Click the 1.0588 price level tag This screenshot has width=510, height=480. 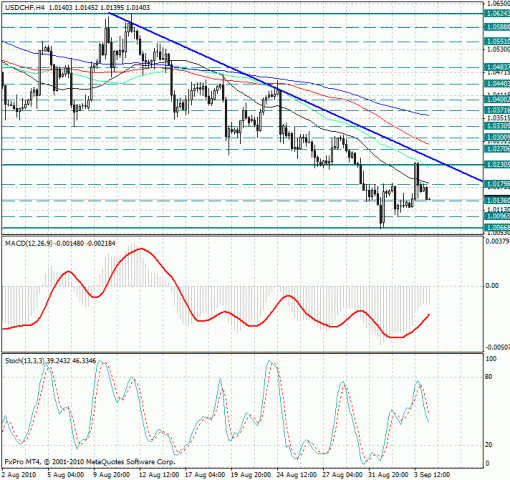point(497,27)
